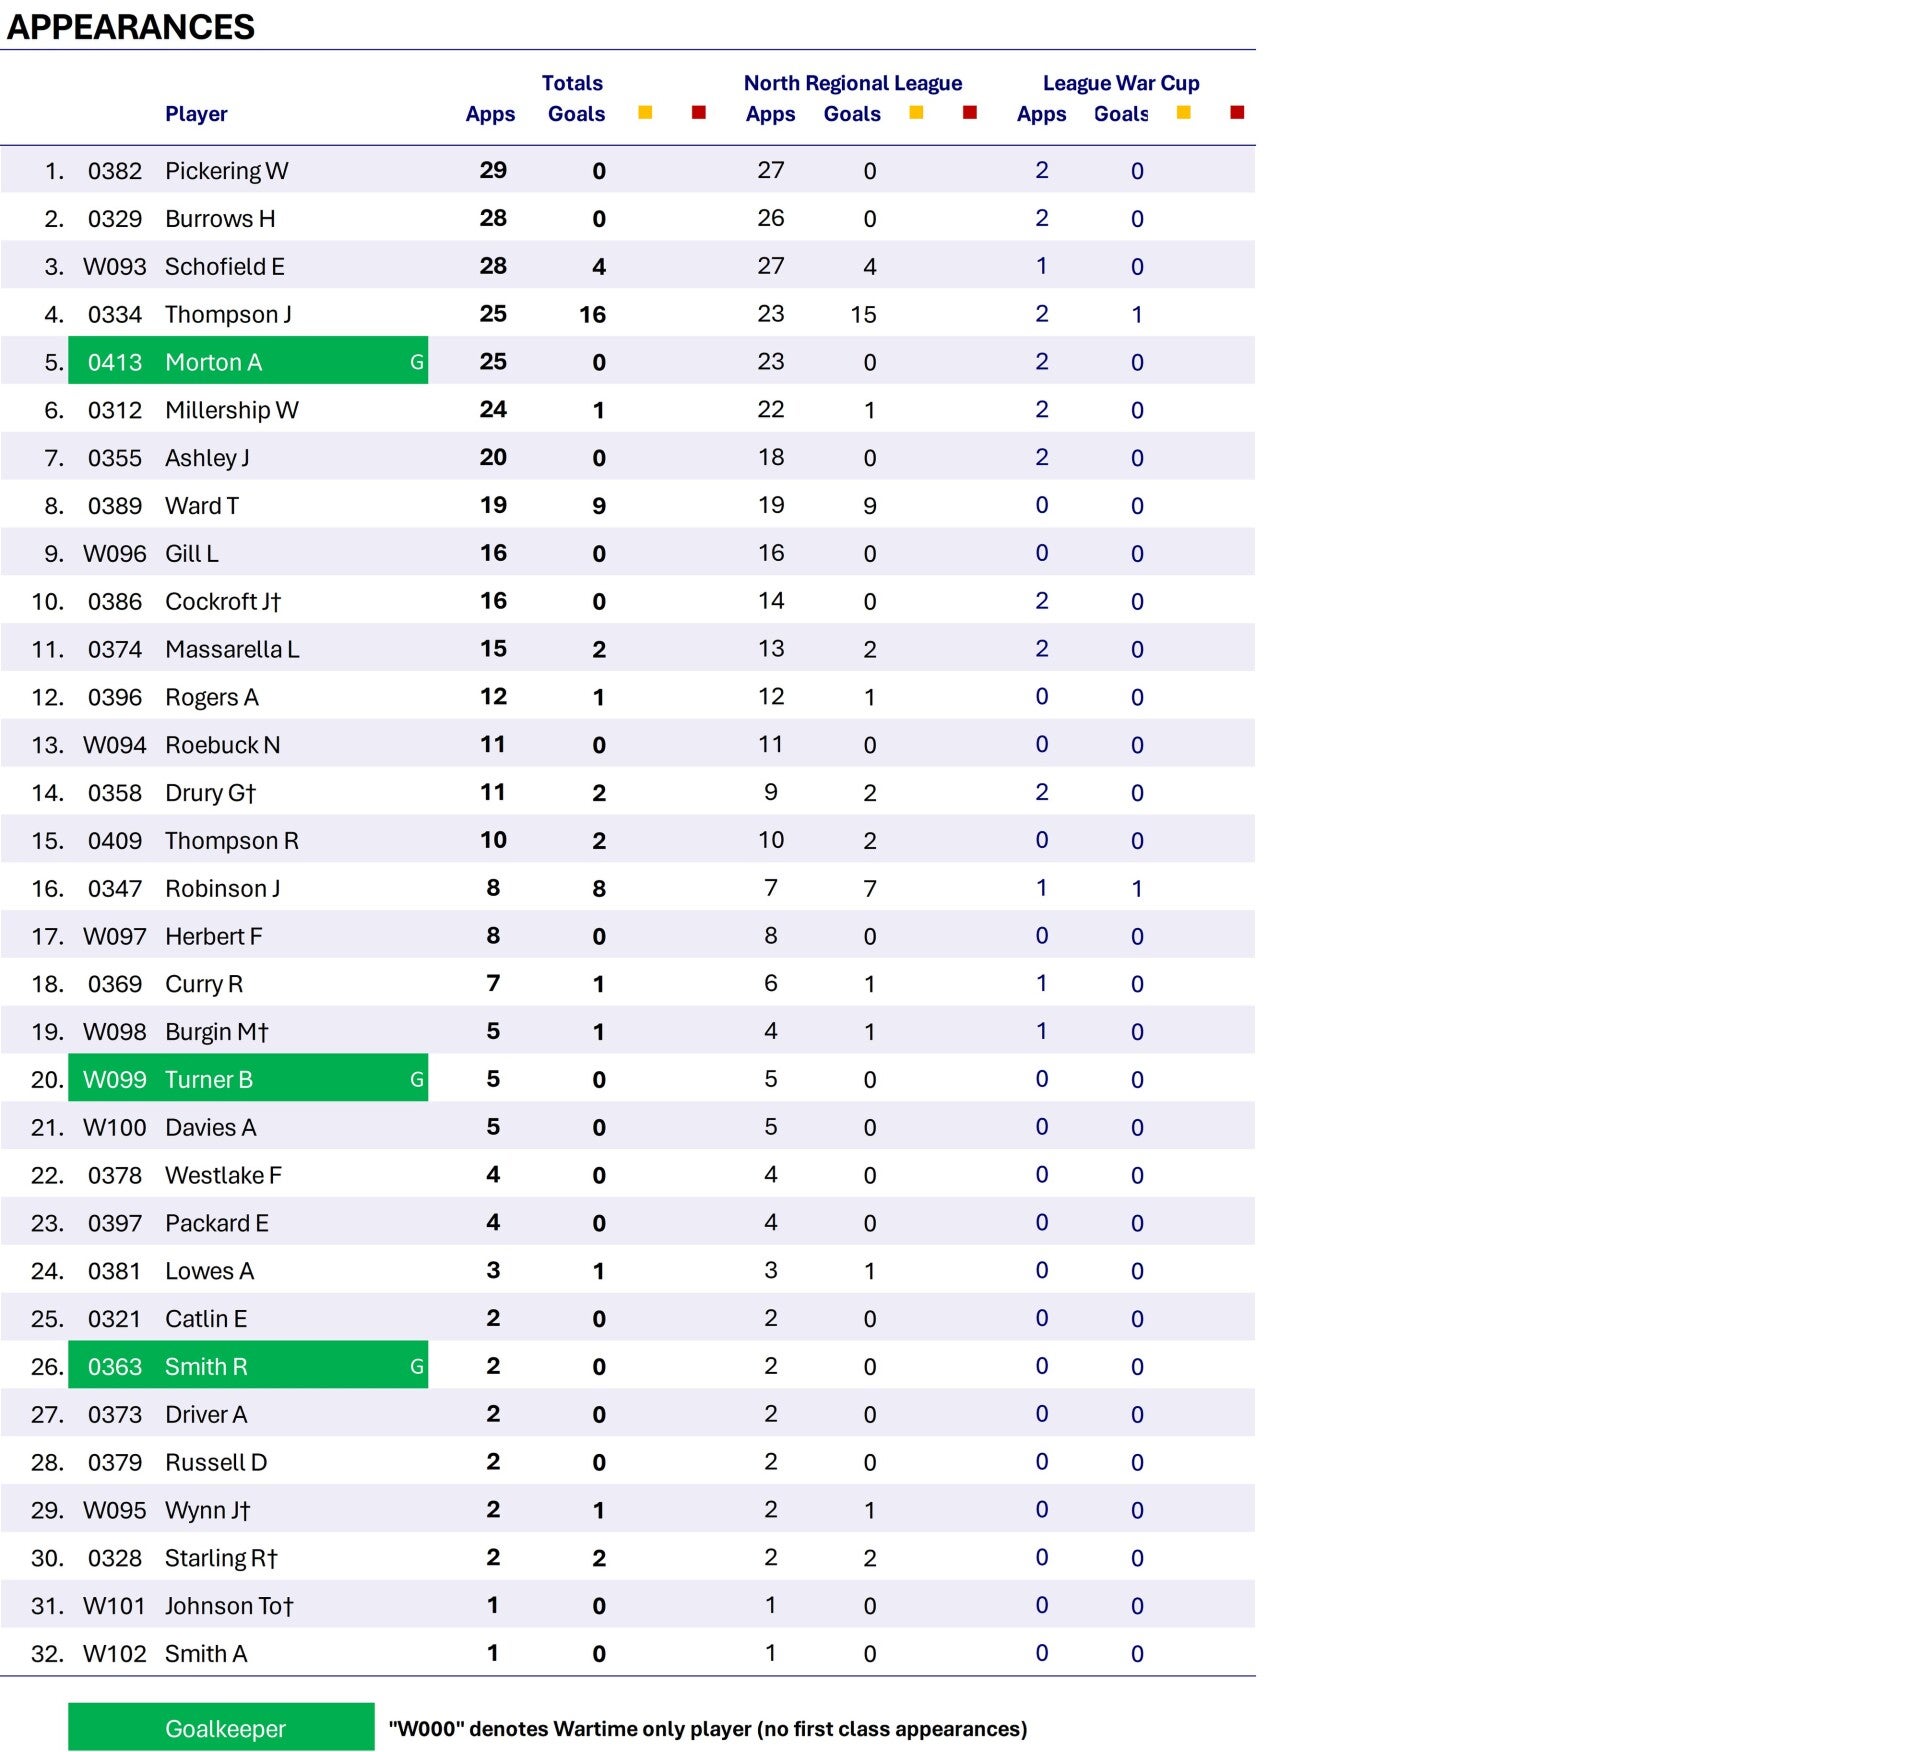Click the yellow card icon under Totals
Viewport: 1919px width, 1752px height.
[645, 113]
